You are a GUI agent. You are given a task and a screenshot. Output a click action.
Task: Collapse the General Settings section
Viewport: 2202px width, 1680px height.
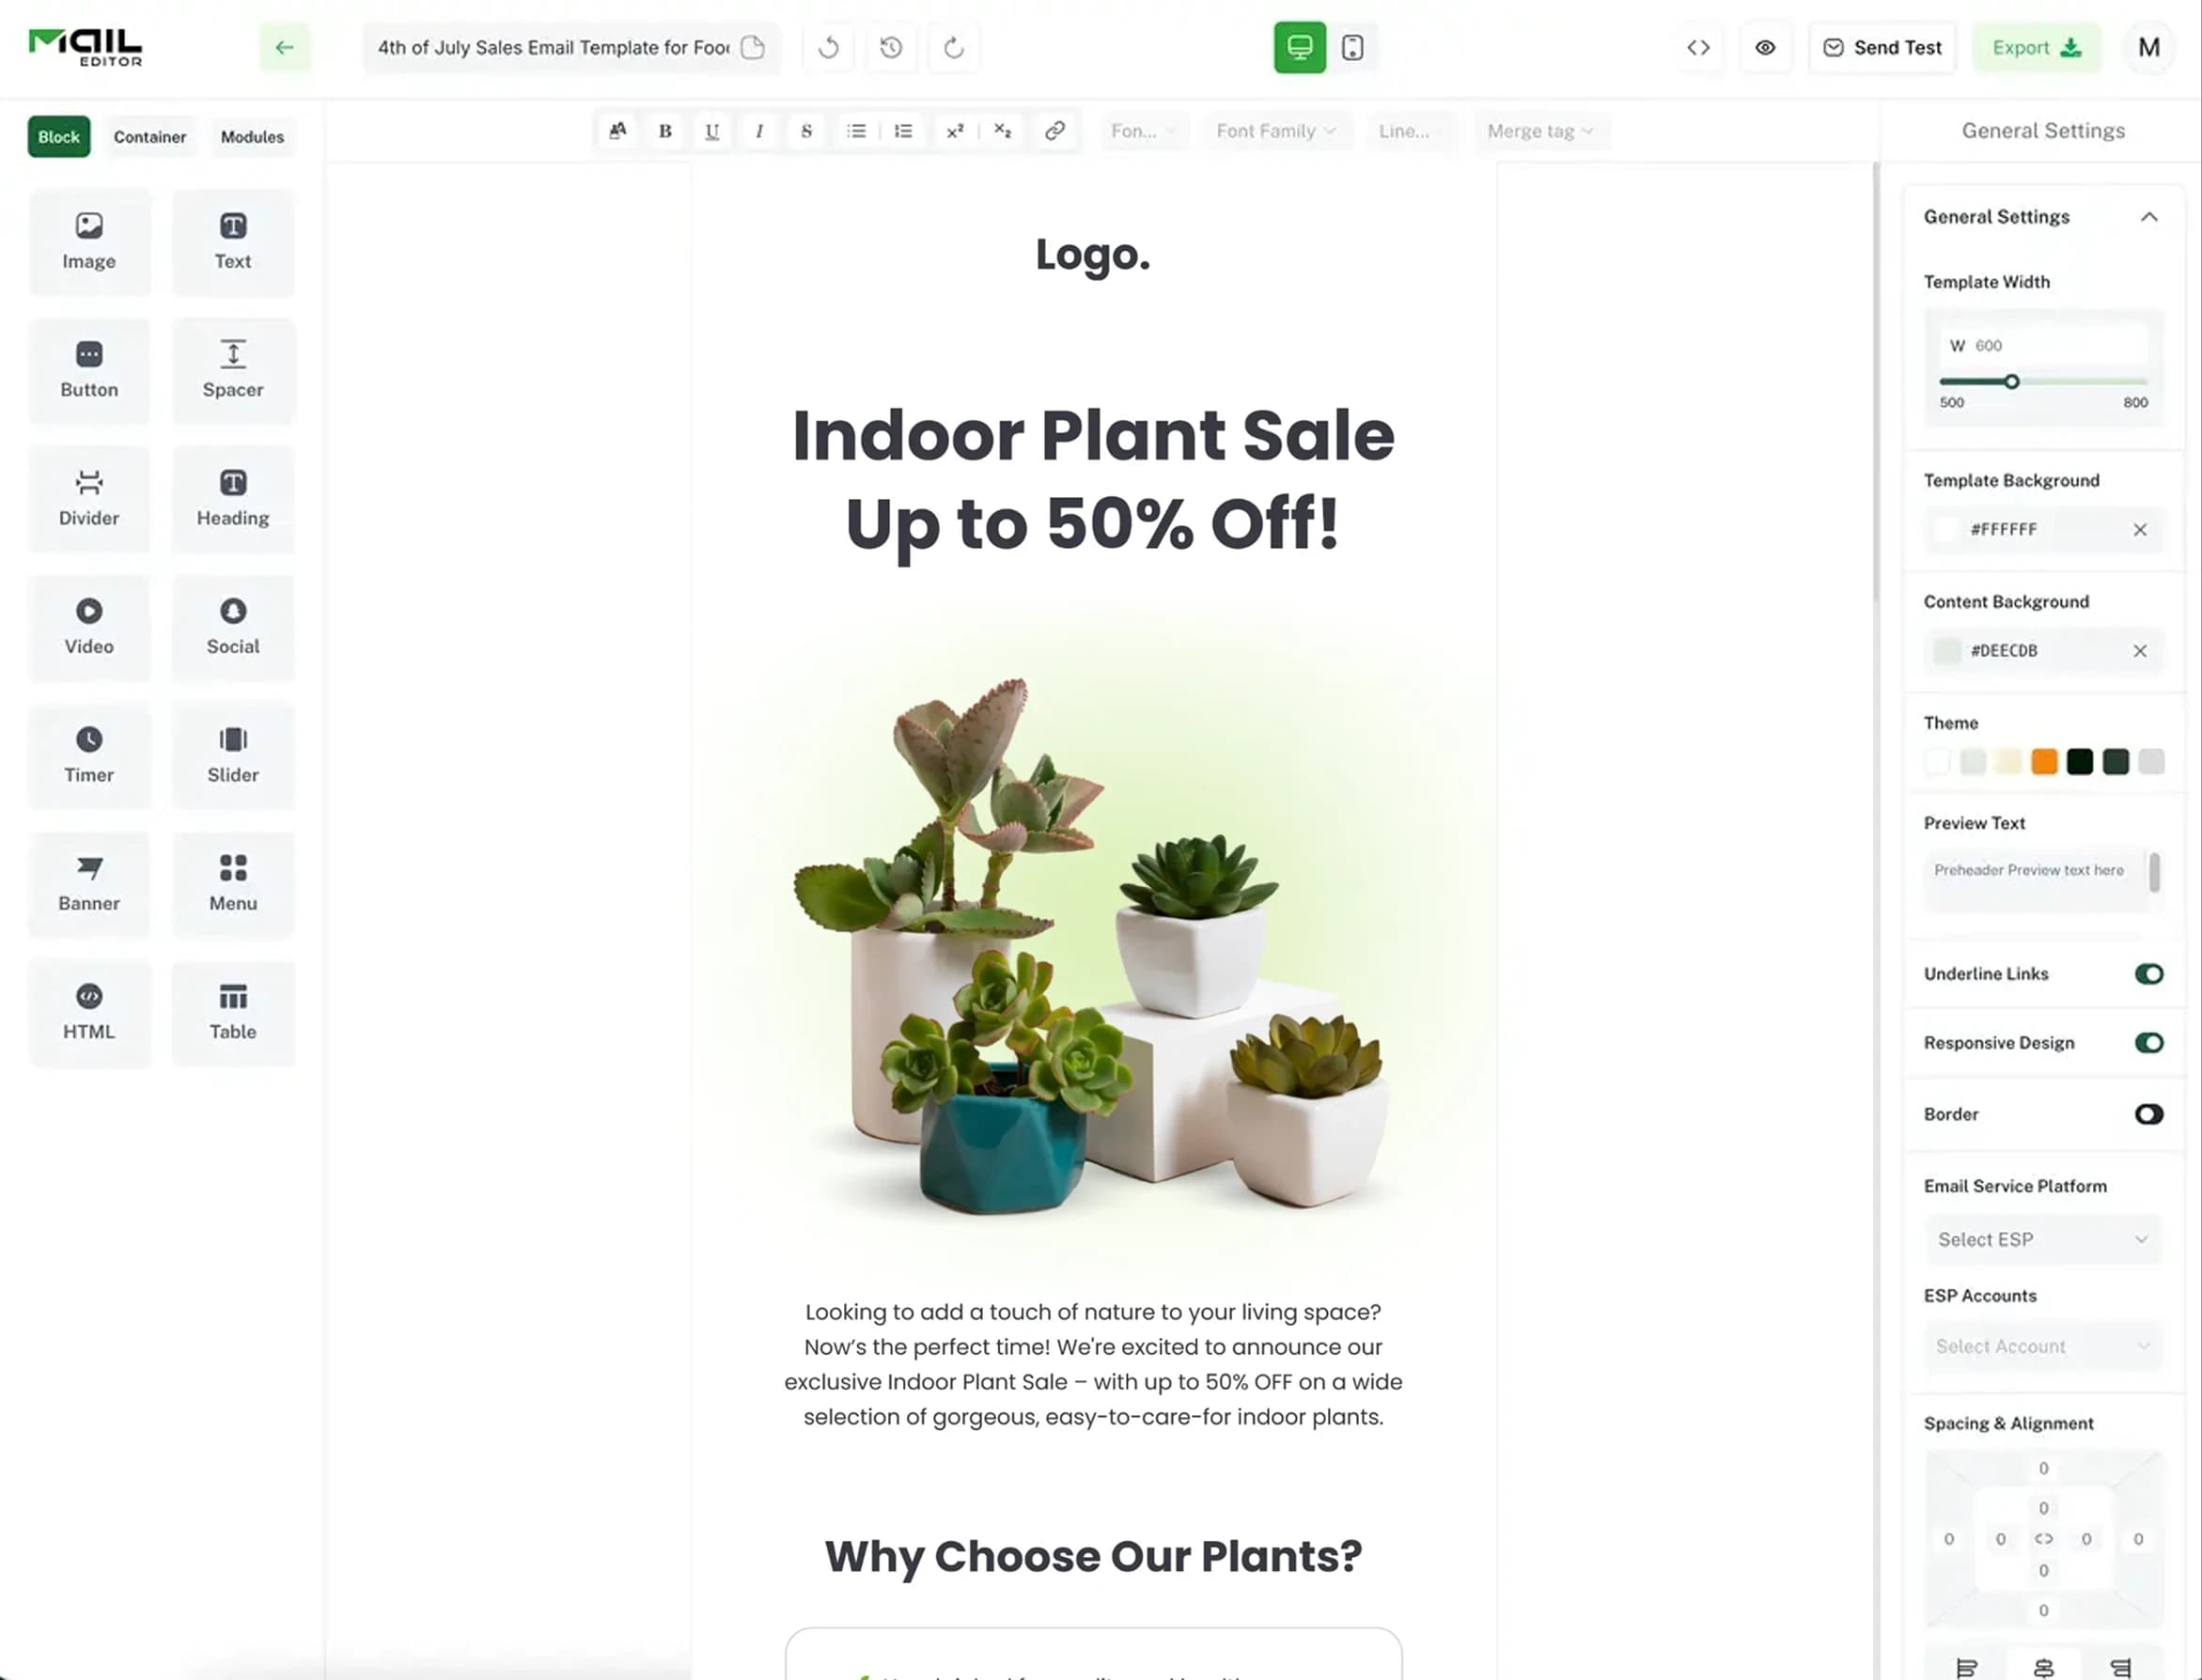[x=2148, y=217]
